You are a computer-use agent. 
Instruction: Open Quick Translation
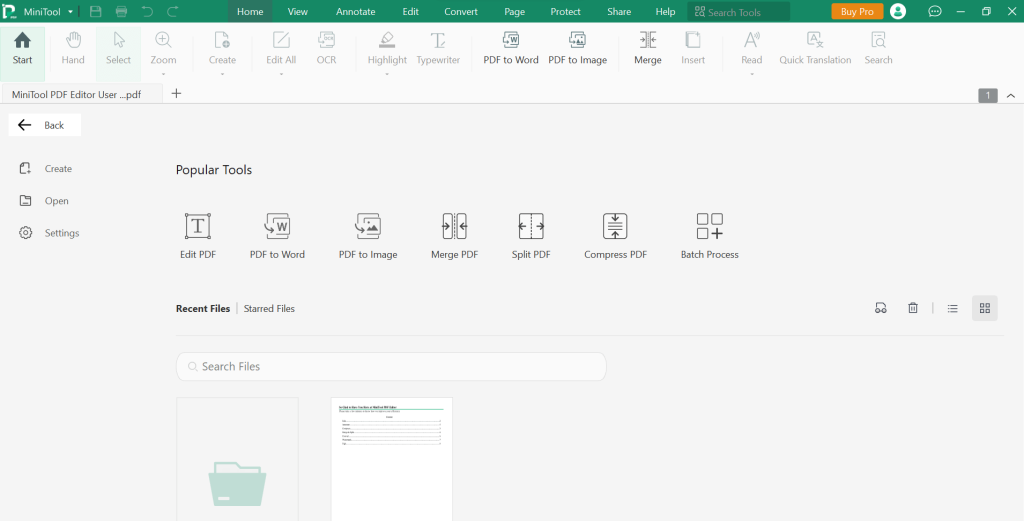(815, 49)
